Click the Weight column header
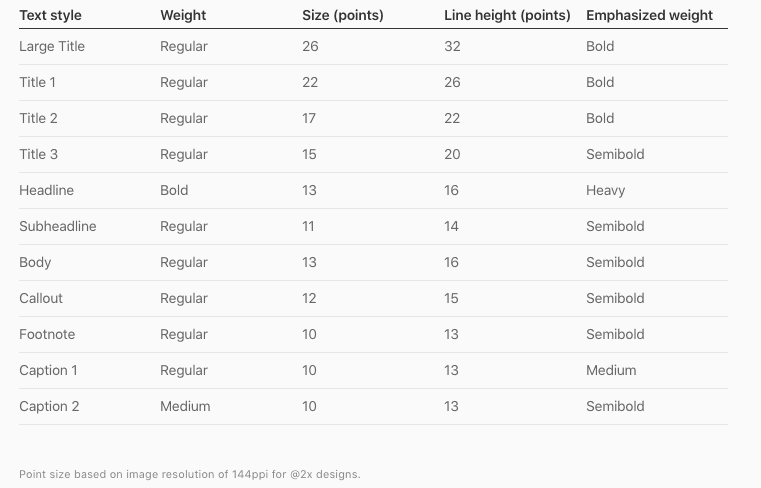This screenshot has width=761, height=488. tap(183, 15)
